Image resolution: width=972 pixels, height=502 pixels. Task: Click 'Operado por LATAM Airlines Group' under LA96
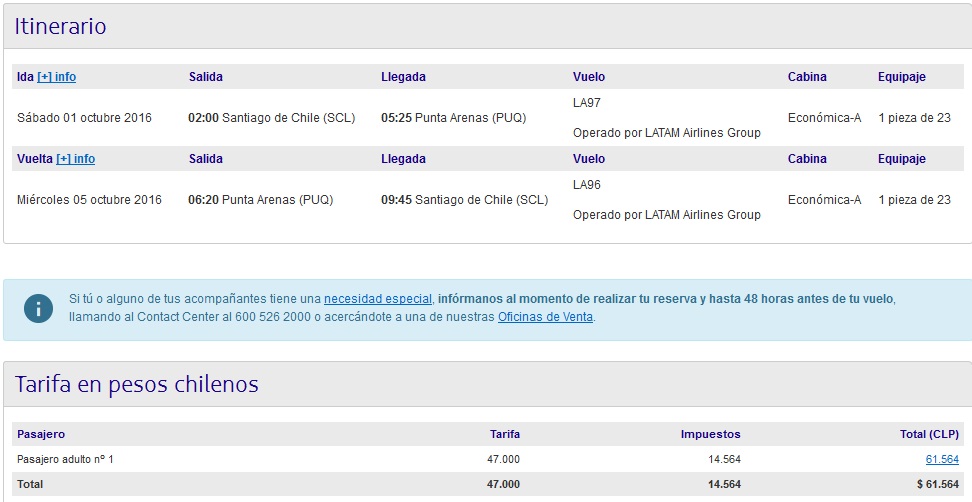pyautogui.click(x=666, y=214)
